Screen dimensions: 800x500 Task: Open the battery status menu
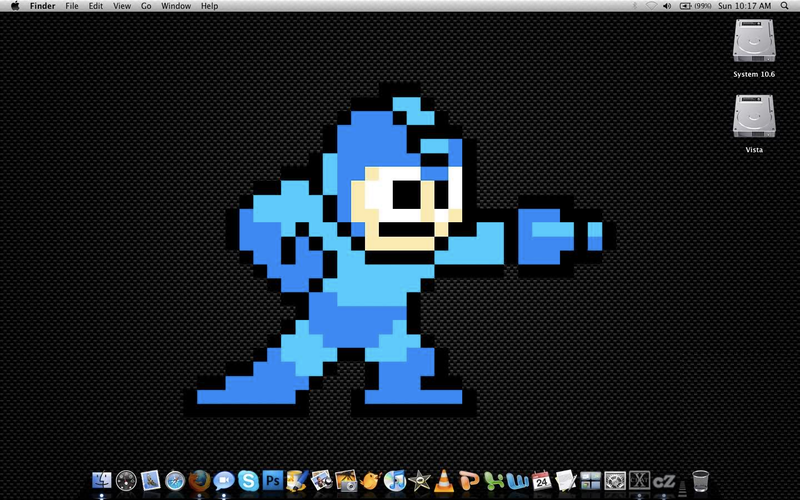pyautogui.click(x=695, y=6)
